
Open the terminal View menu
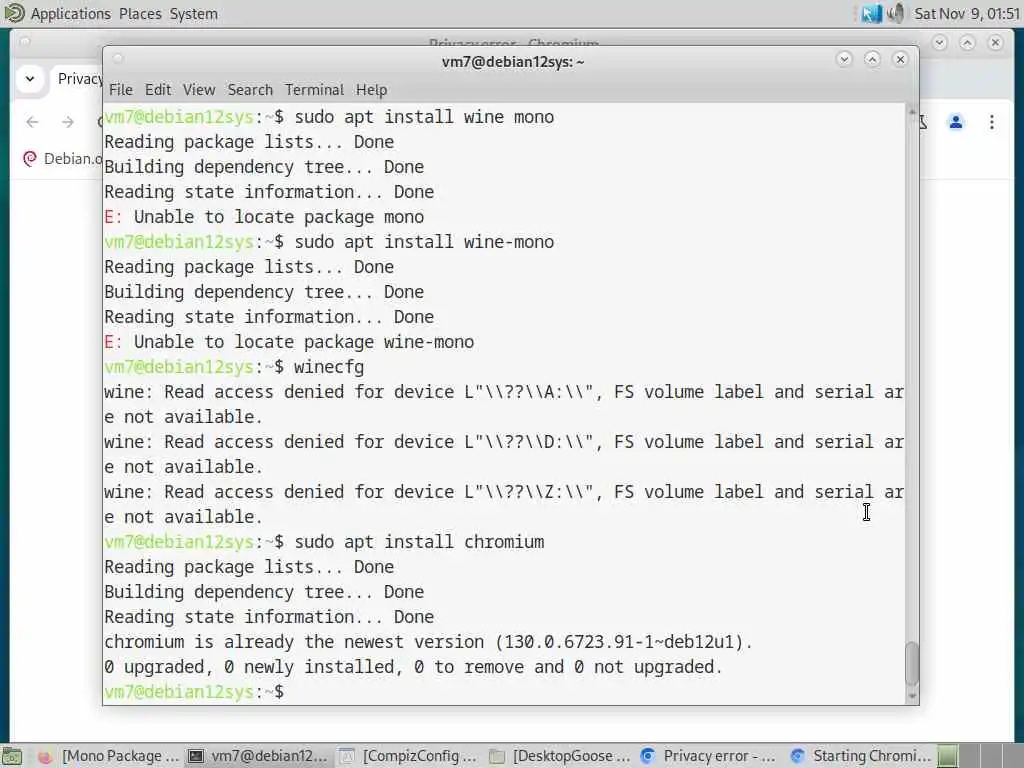[x=199, y=89]
